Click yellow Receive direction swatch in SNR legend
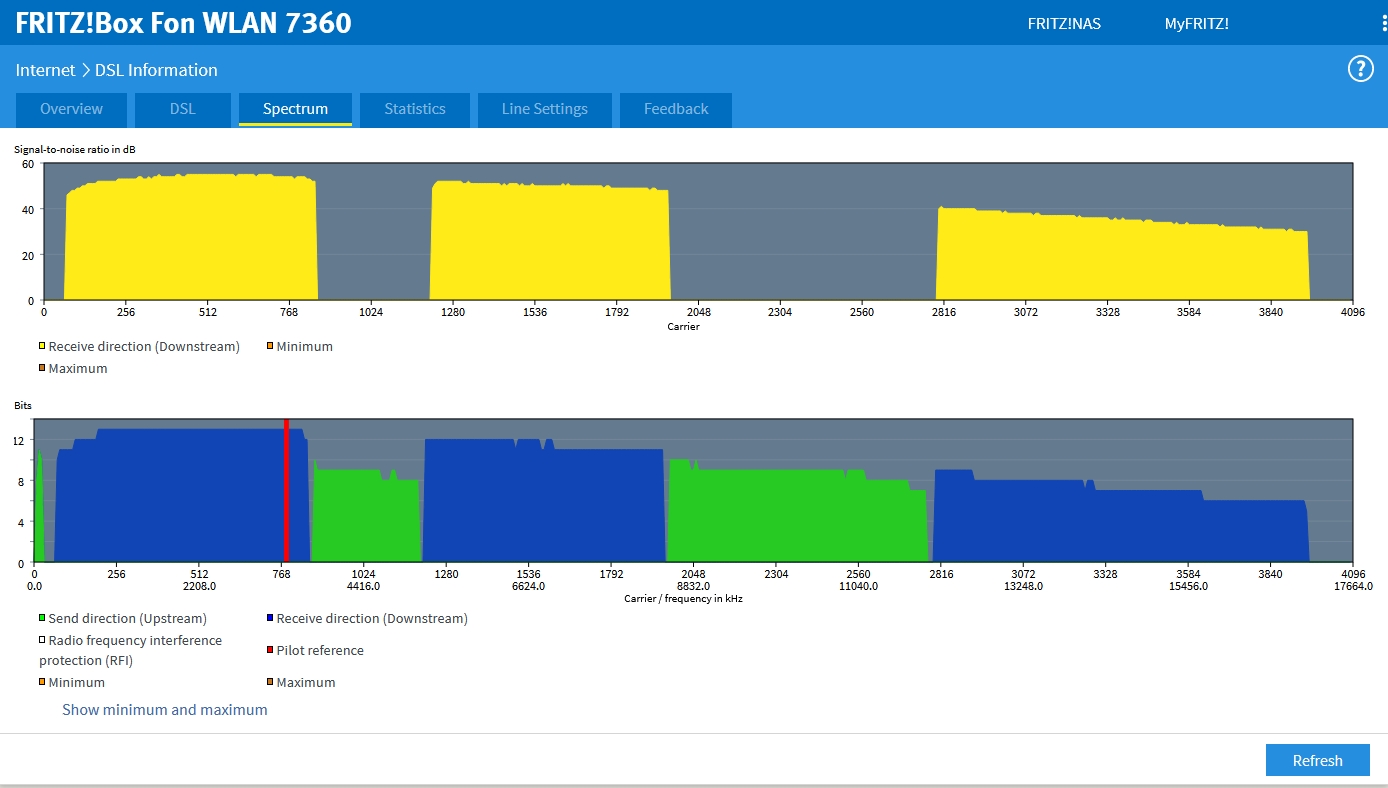This screenshot has height=788, width=1388. pyautogui.click(x=42, y=347)
